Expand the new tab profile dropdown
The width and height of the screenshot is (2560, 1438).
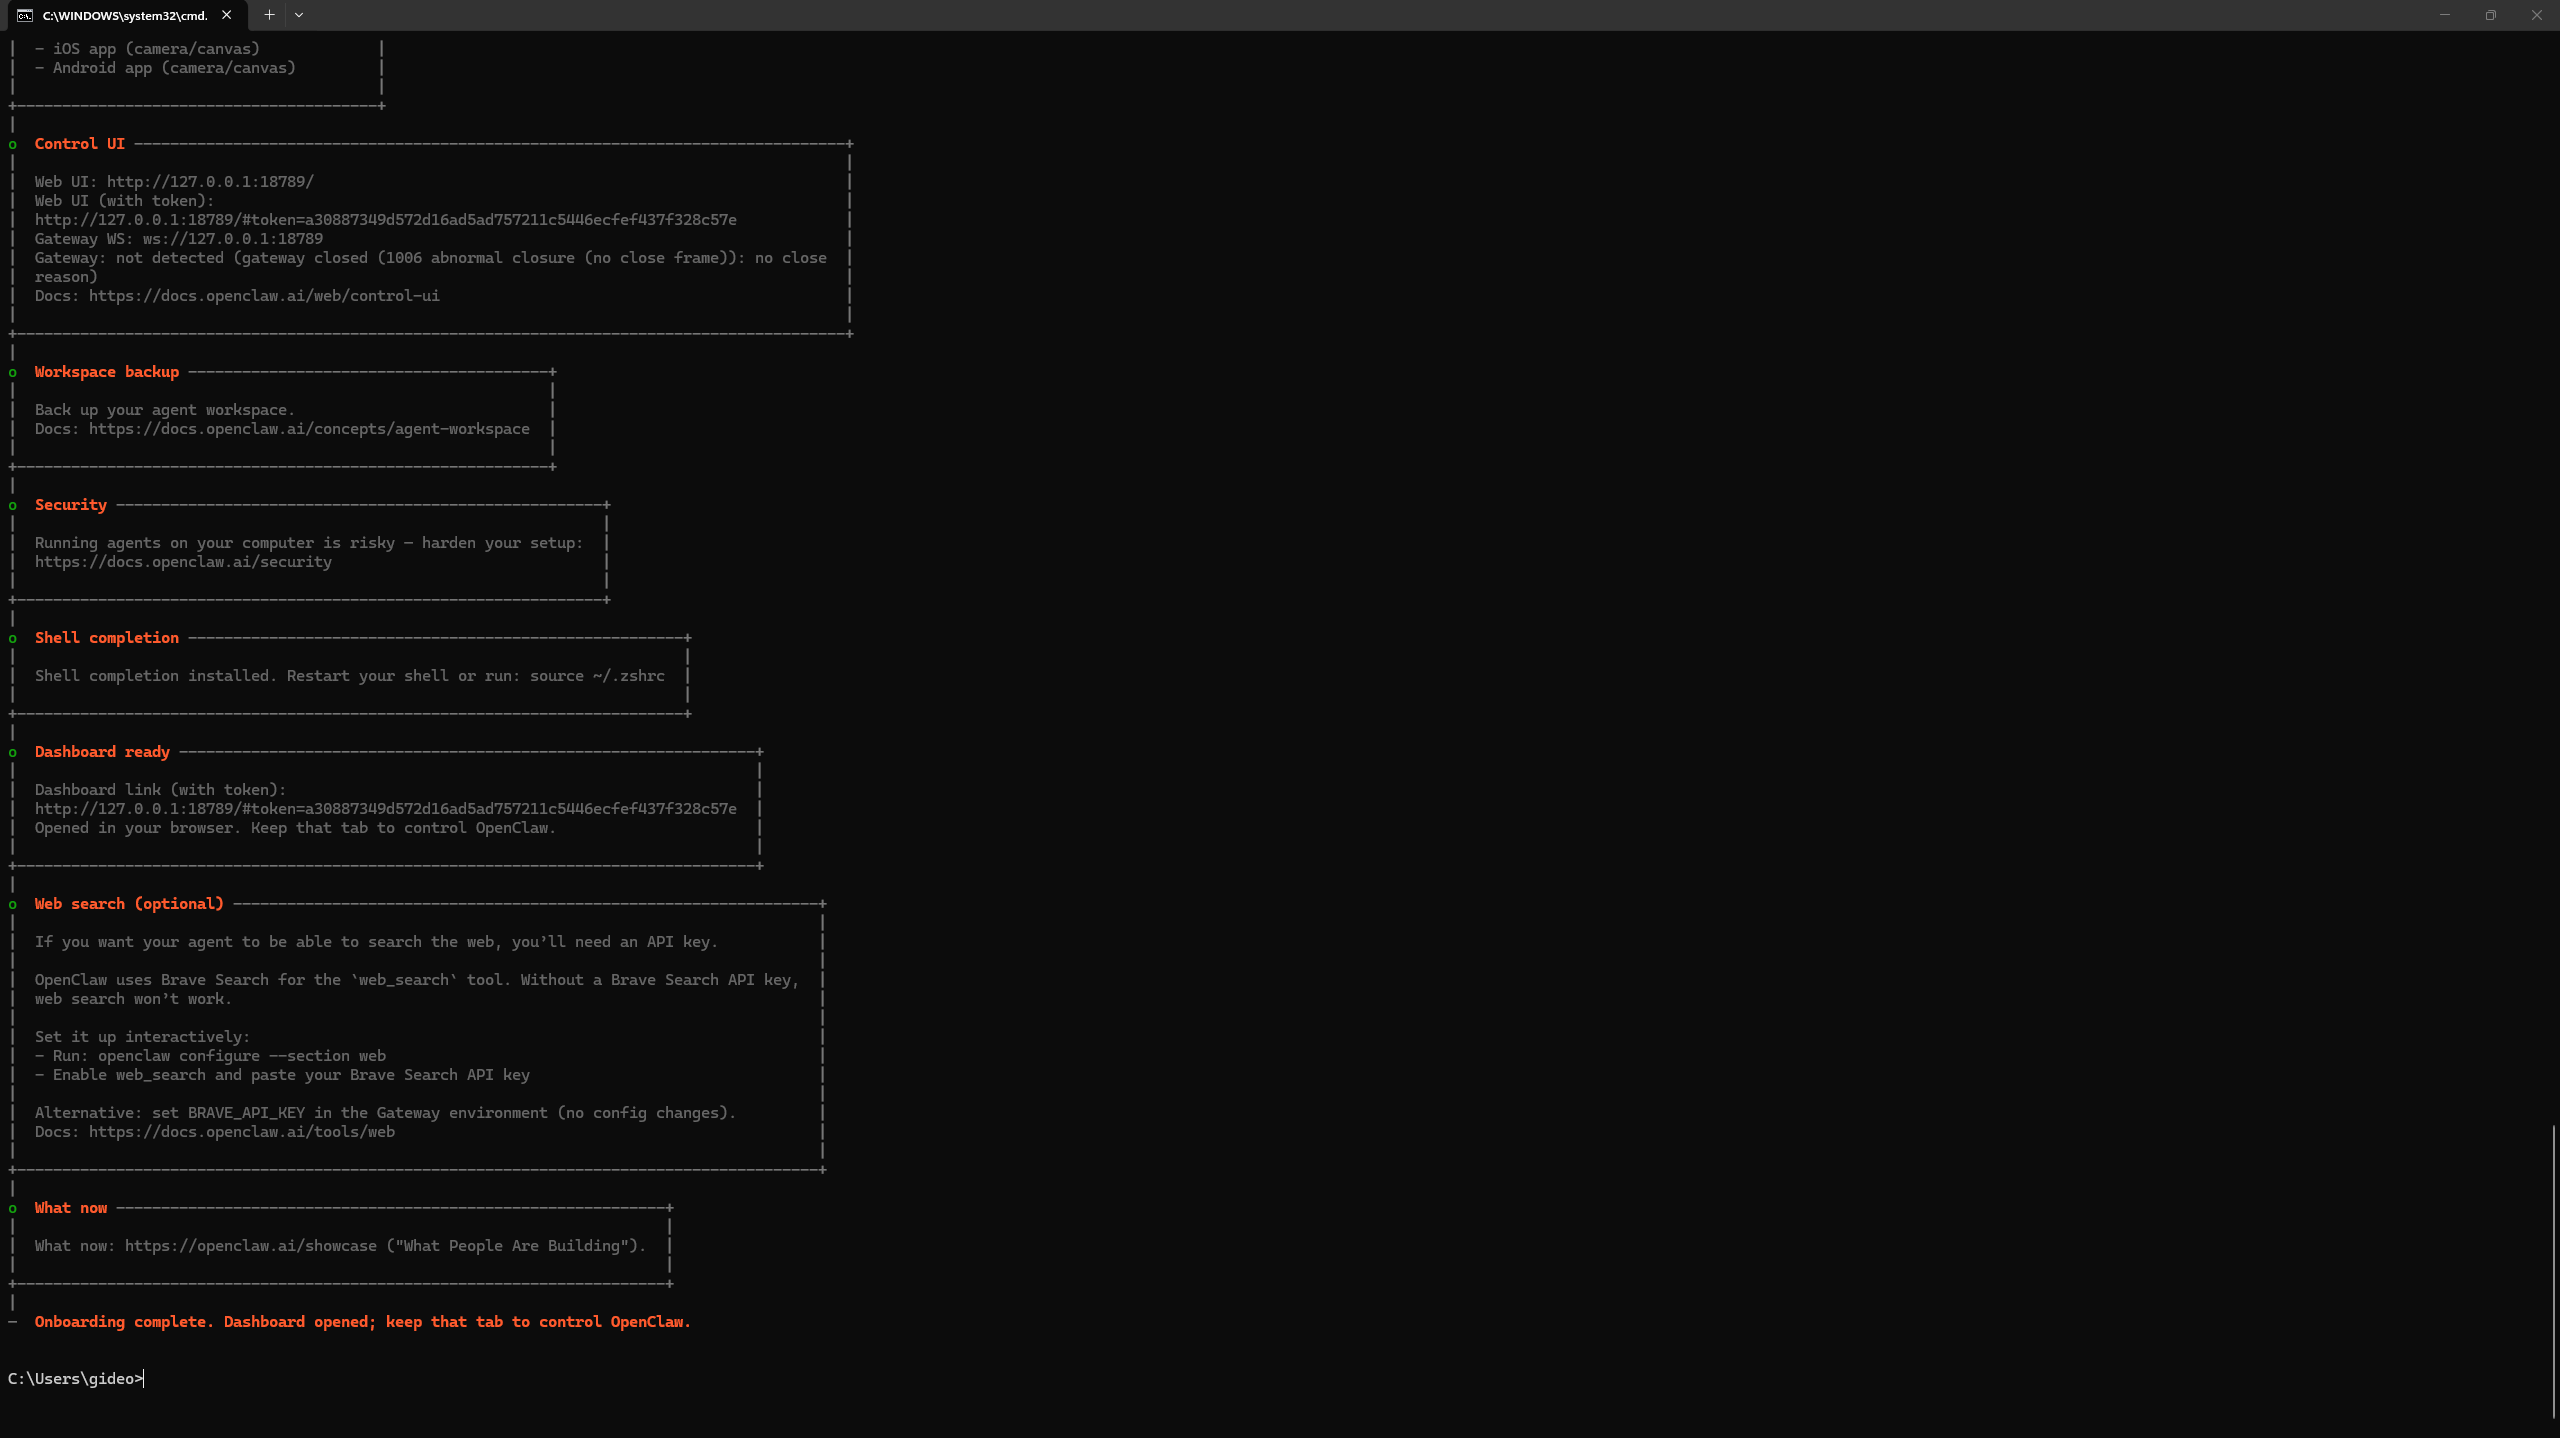tap(299, 15)
